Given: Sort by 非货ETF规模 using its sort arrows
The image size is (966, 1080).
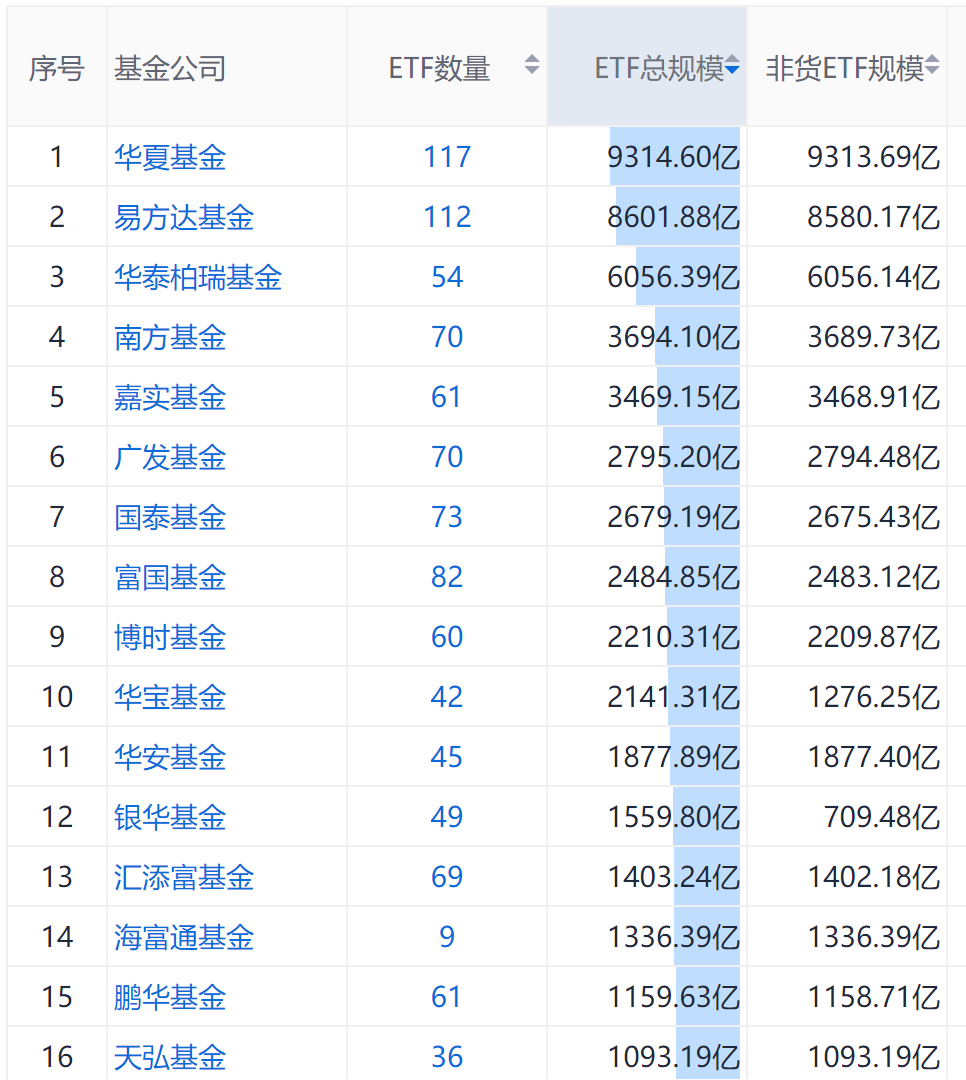Looking at the screenshot, I should pos(932,65).
